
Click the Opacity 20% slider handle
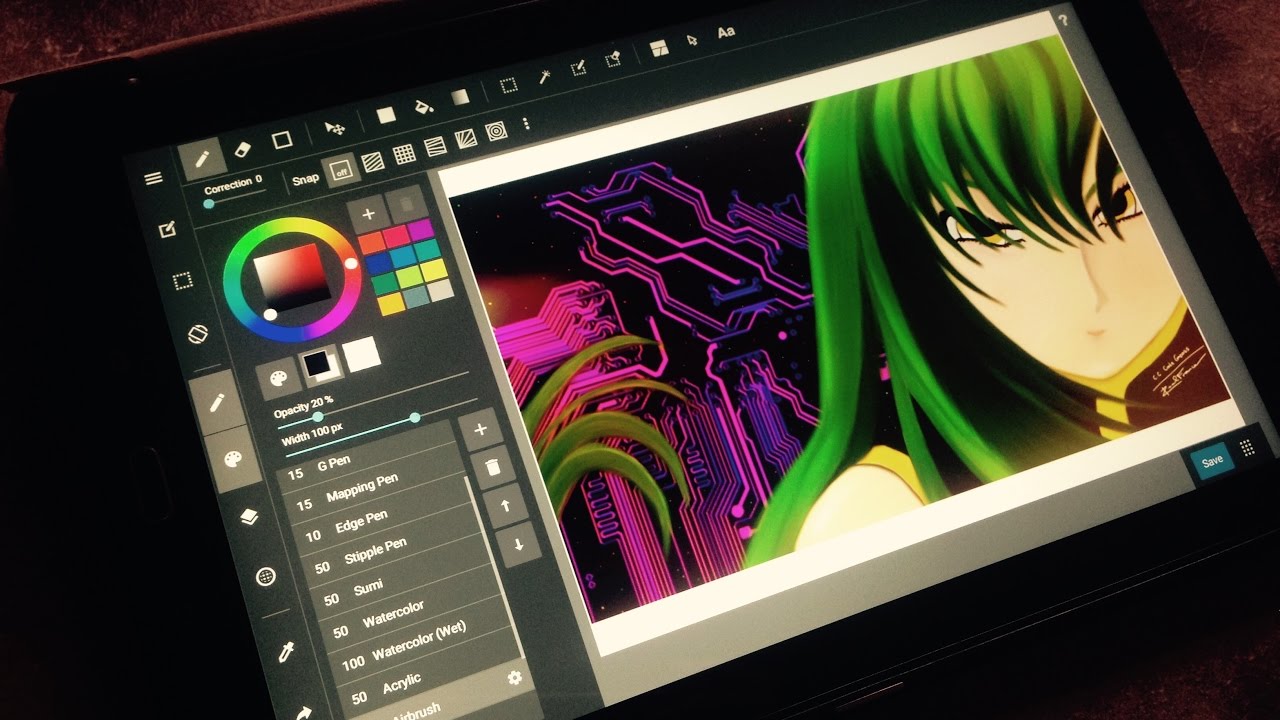pyautogui.click(x=318, y=416)
